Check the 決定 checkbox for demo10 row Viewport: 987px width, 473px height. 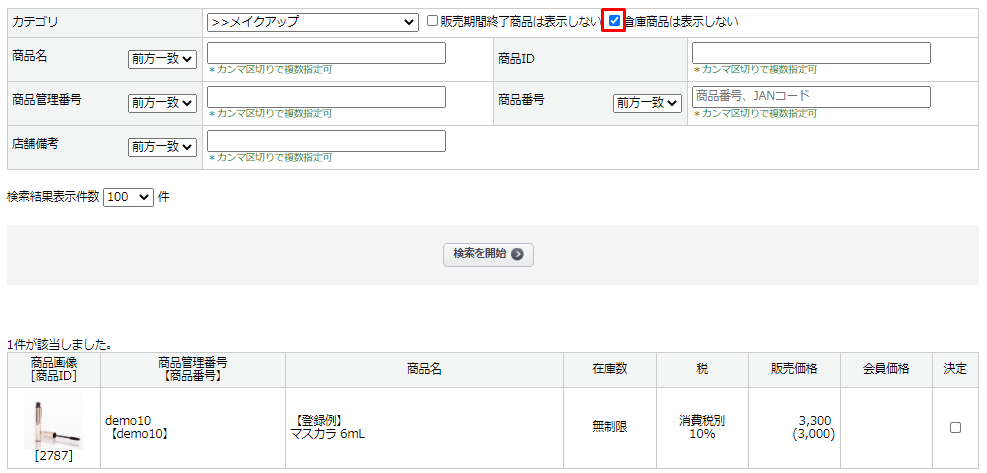(956, 427)
